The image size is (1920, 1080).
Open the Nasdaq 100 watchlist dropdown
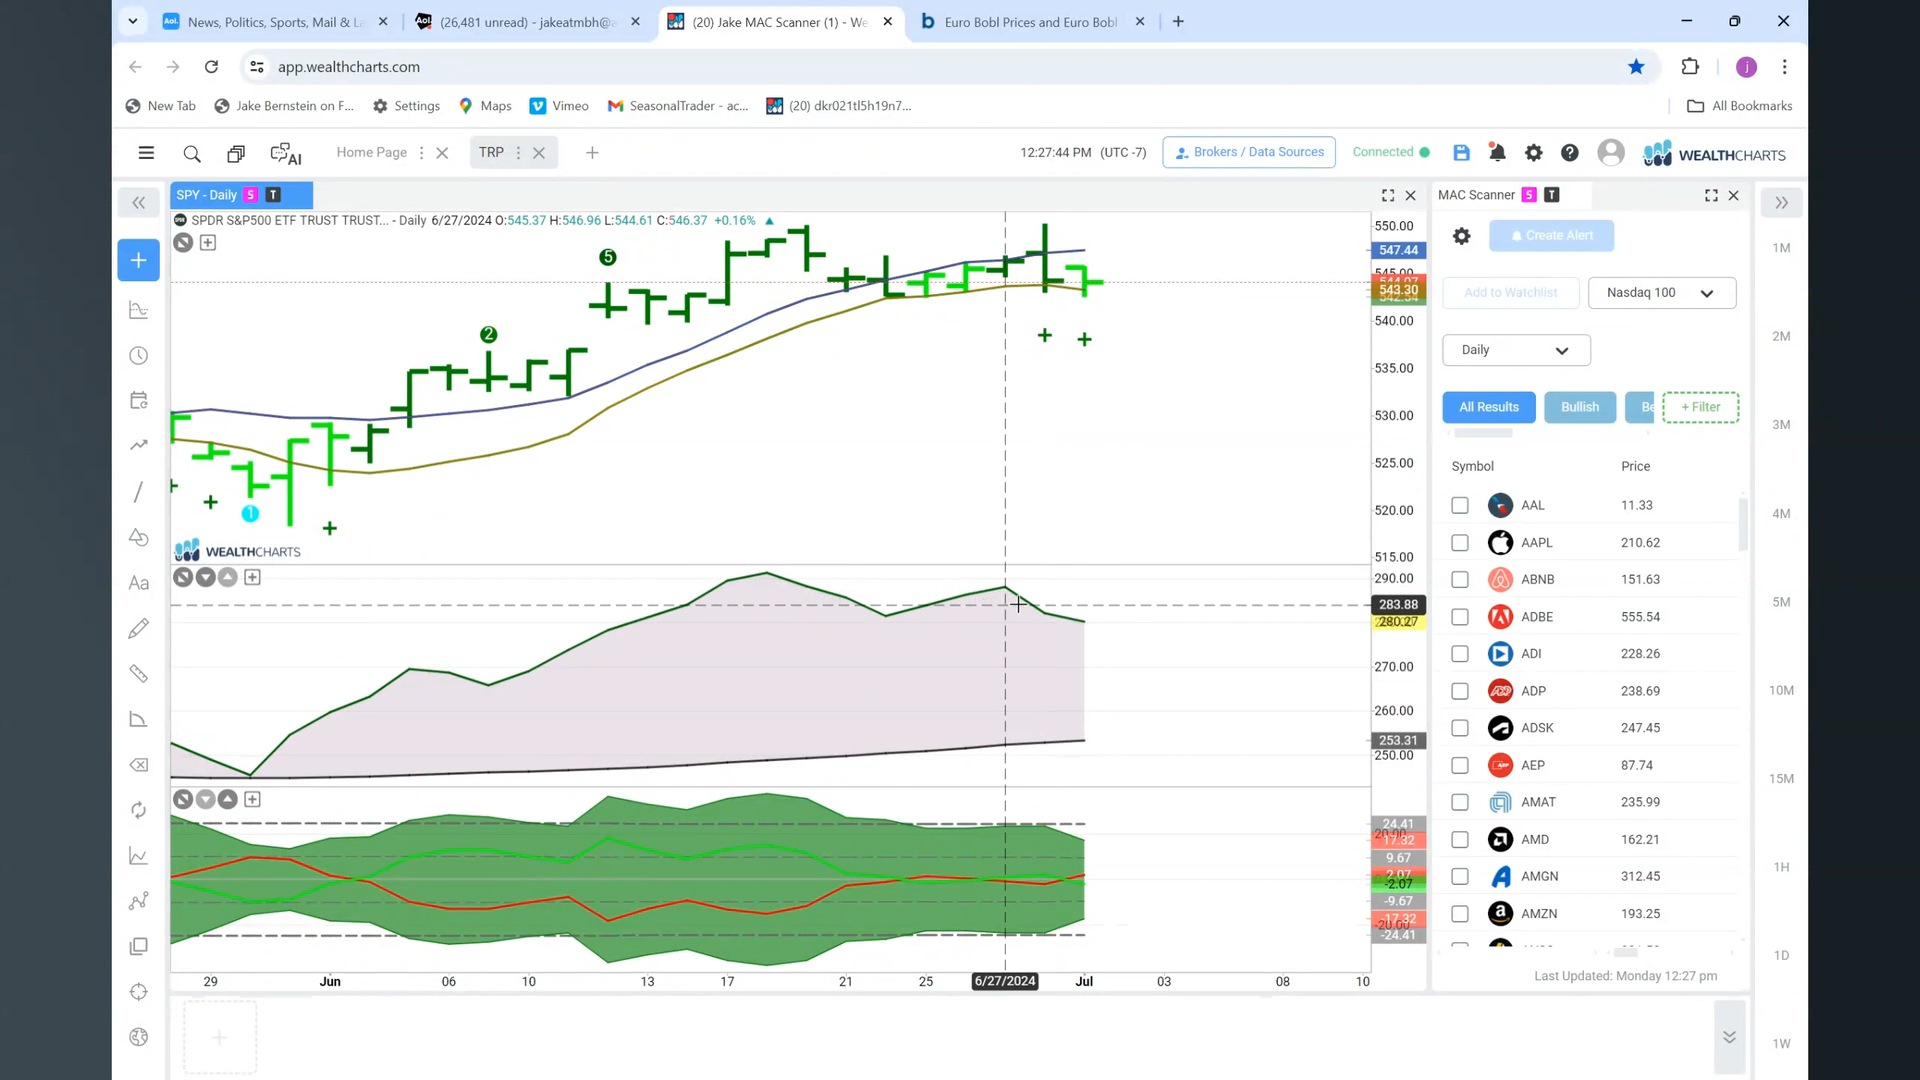pos(1662,293)
